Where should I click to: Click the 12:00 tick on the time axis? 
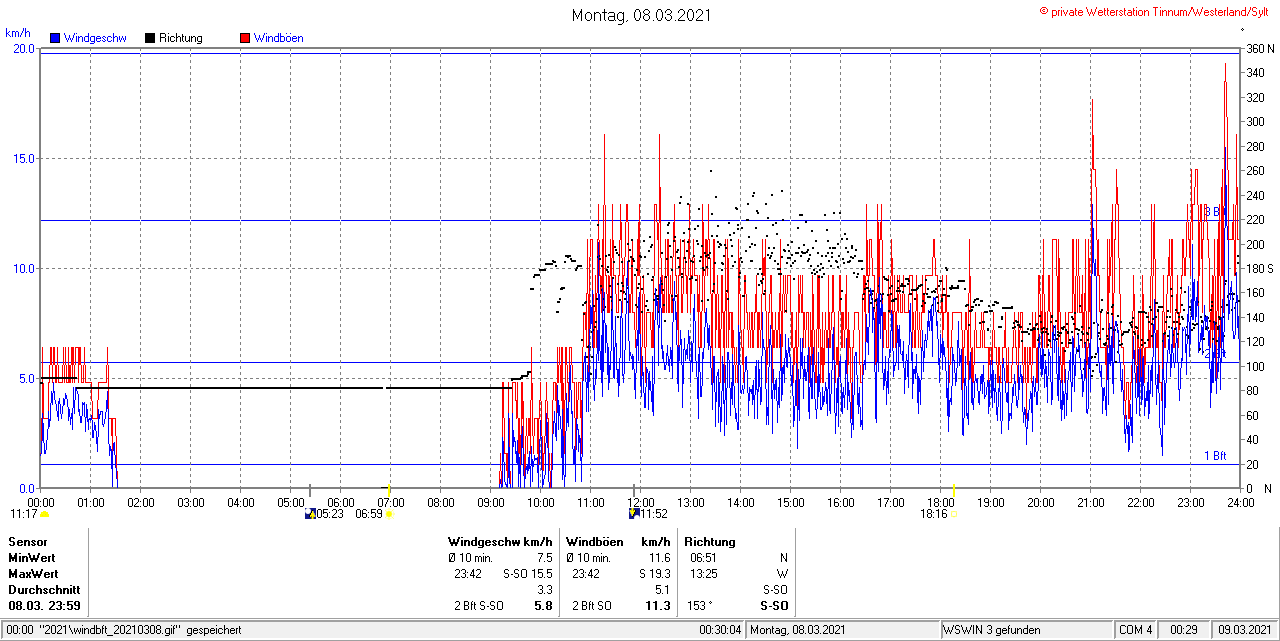641,503
